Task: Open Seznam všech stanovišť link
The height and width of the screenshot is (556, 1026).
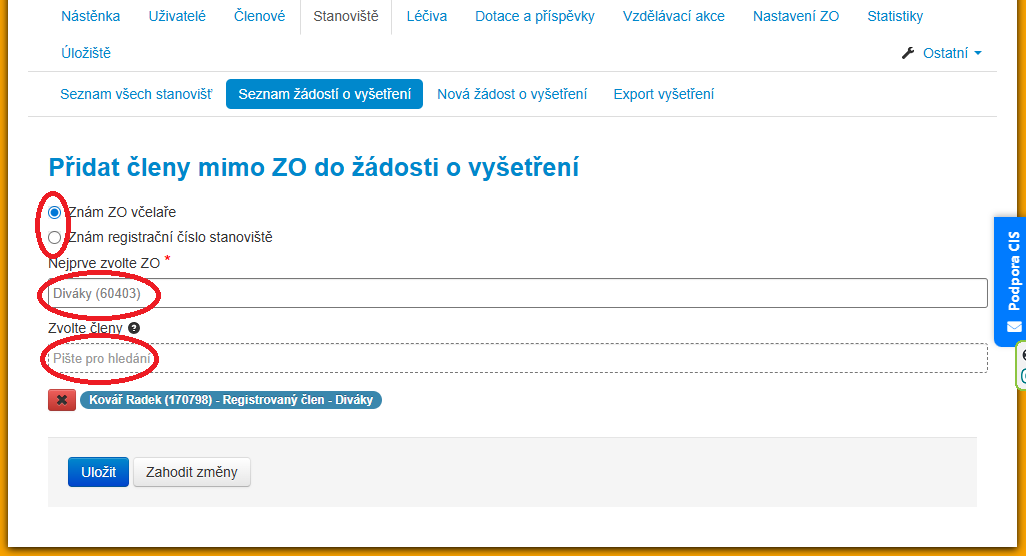Action: (x=136, y=94)
